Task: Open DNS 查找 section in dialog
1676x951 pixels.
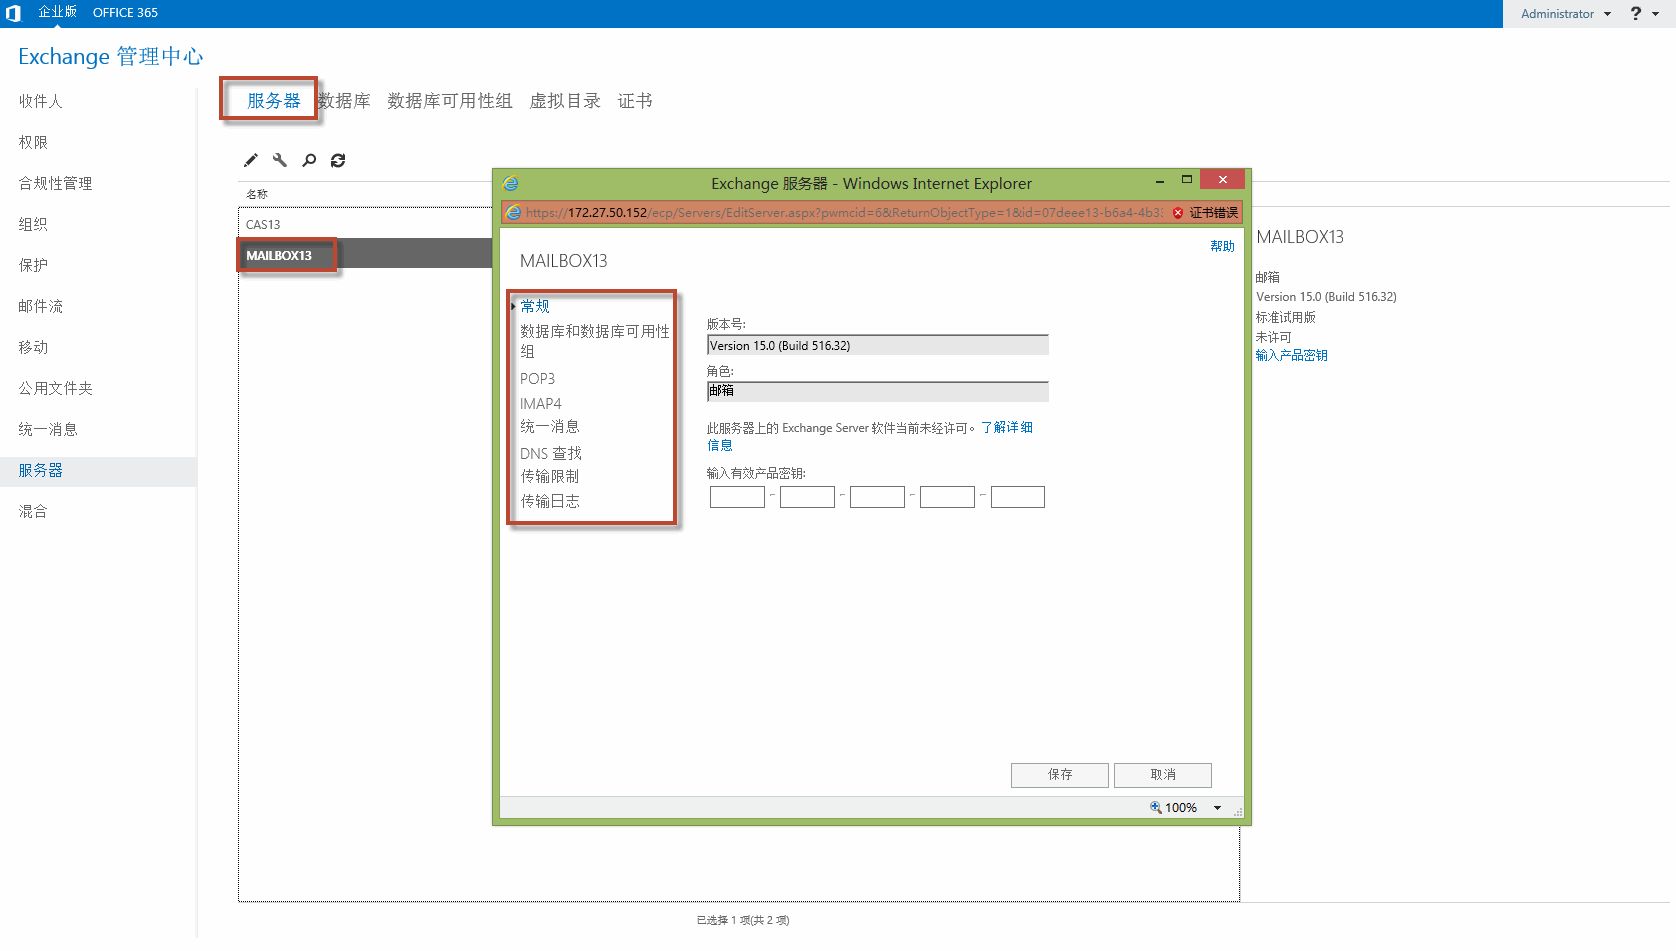Action: (x=551, y=453)
